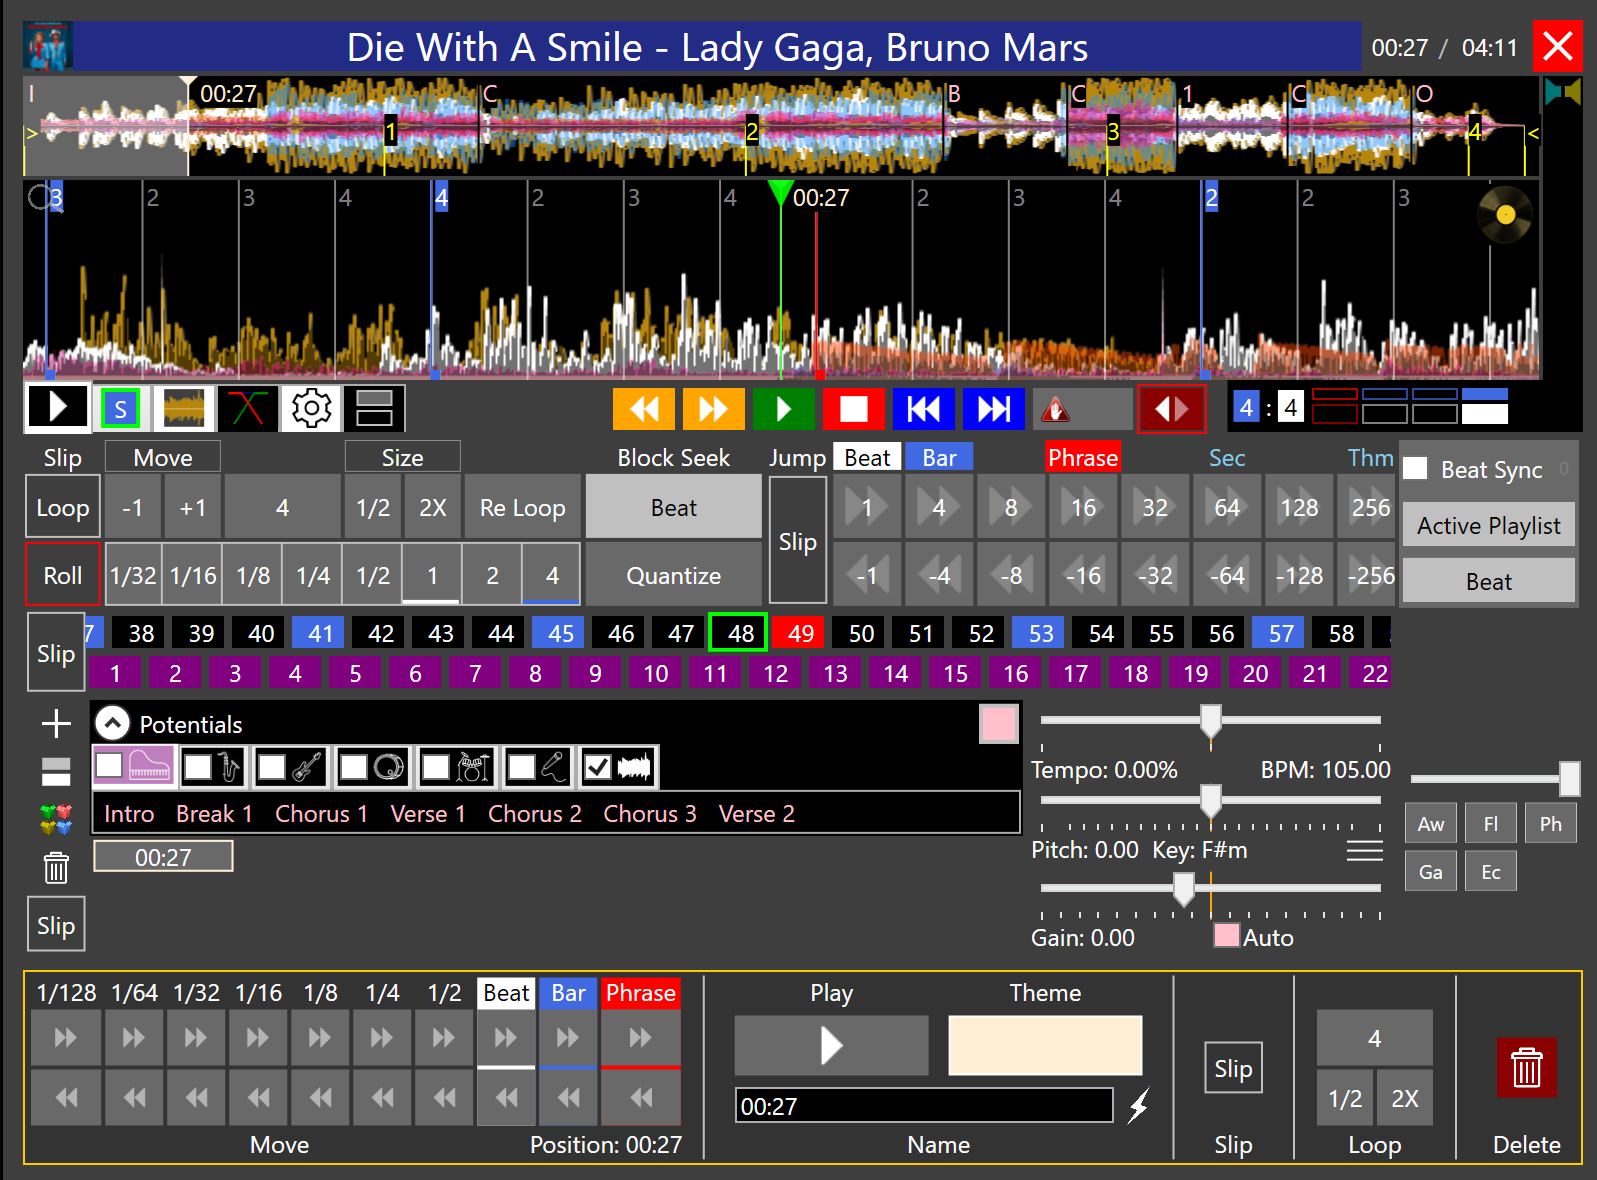This screenshot has height=1180, width=1597.
Task: Click the split layout icon in the toolbar
Action: [374, 408]
